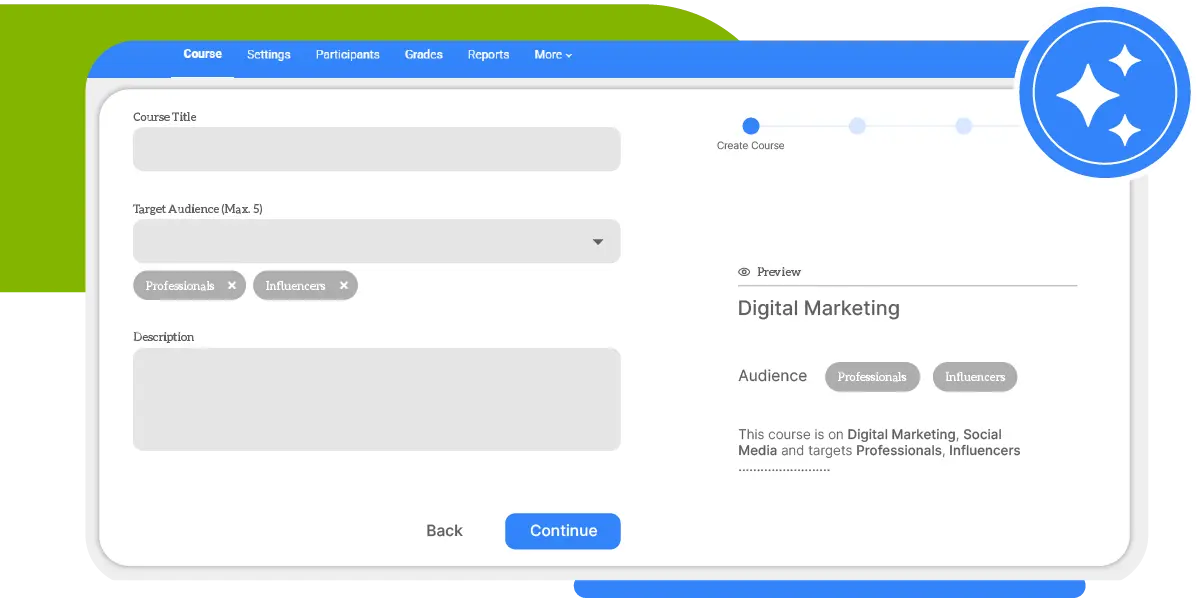Click inside the Description text area

[376, 399]
